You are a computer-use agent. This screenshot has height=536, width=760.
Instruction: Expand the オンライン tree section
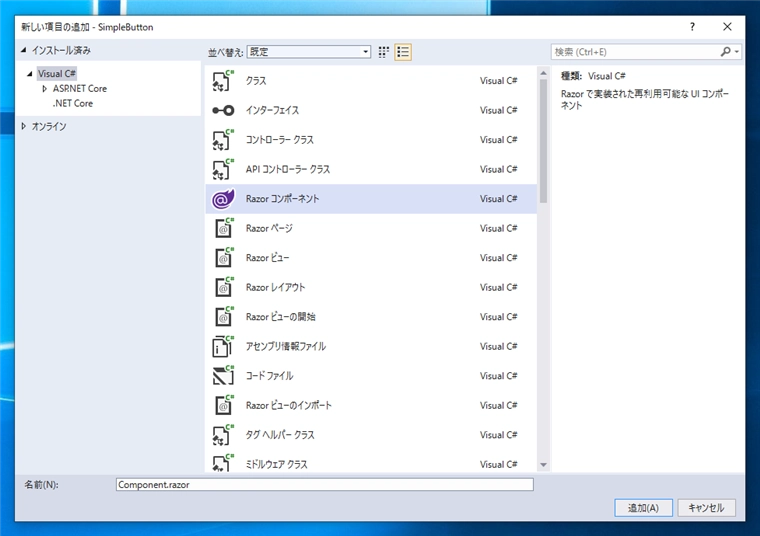(x=23, y=126)
